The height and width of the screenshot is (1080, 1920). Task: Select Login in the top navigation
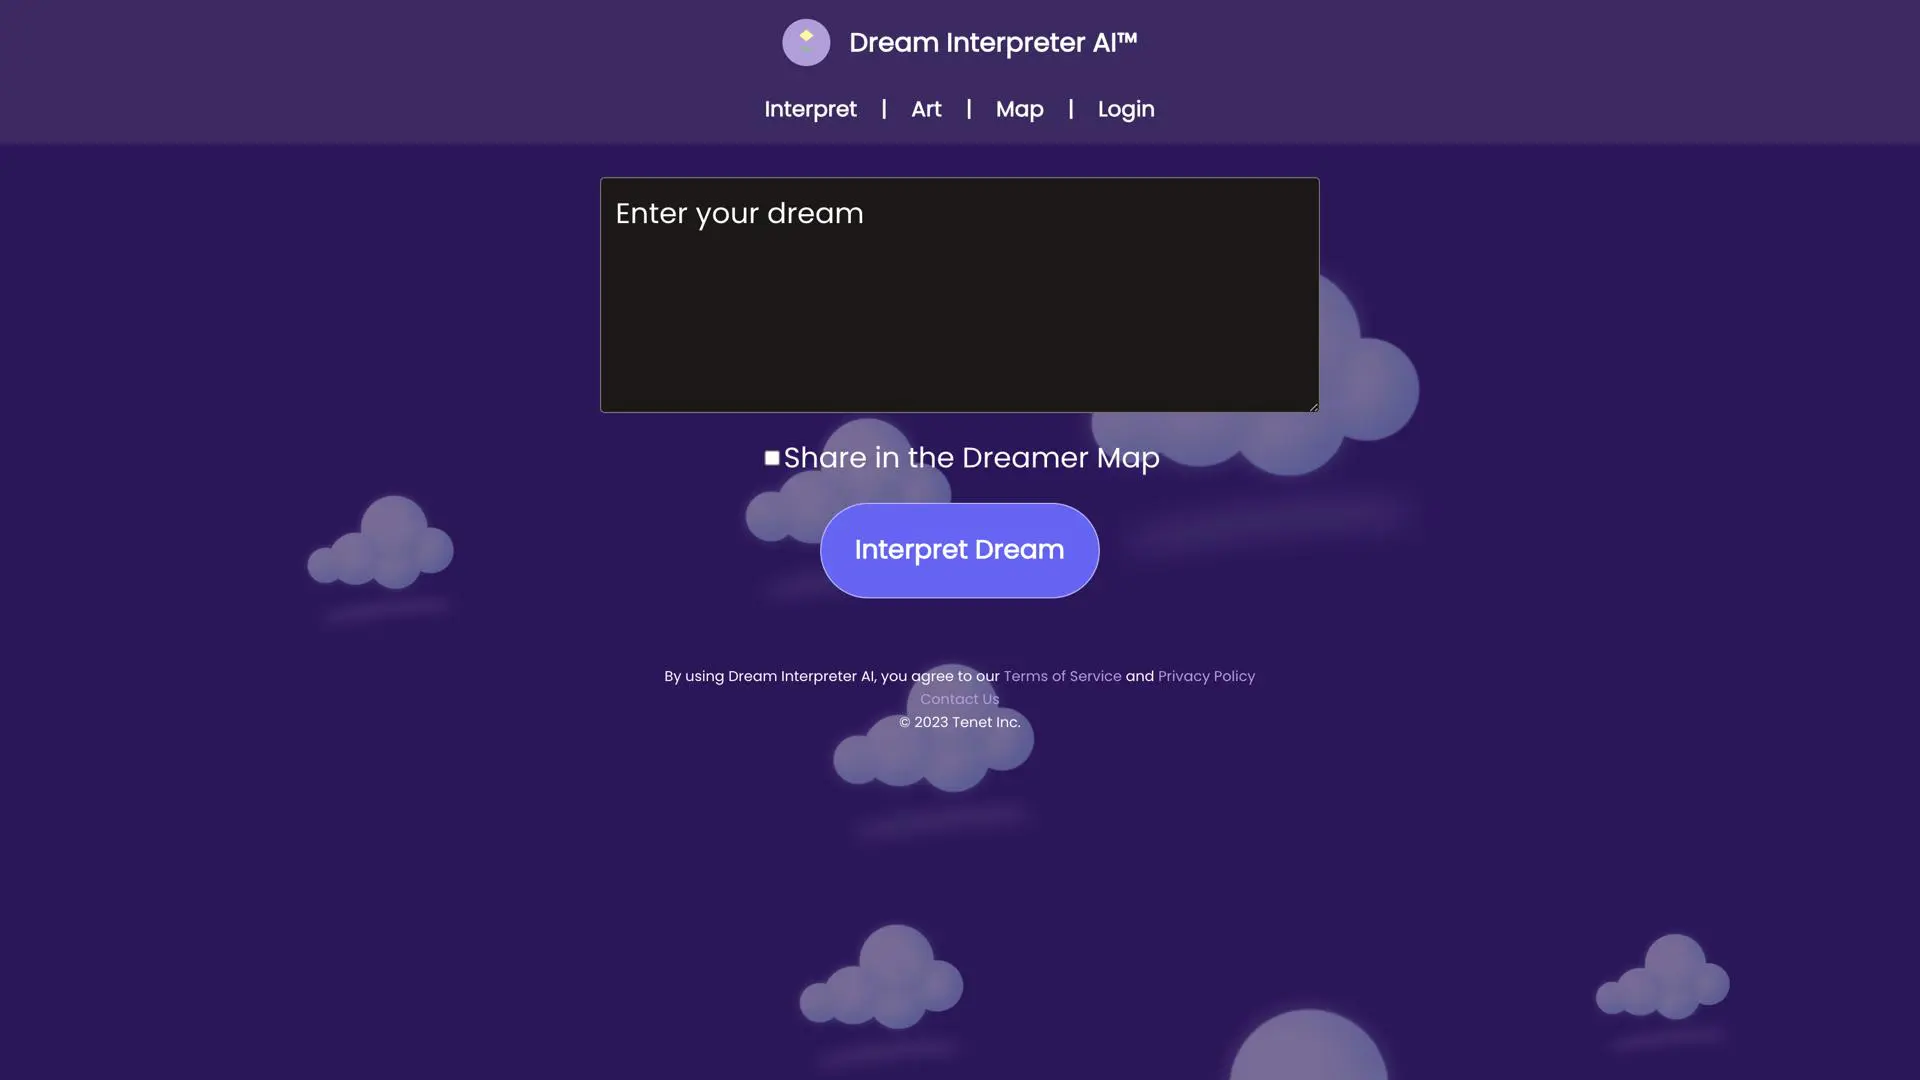1126,109
